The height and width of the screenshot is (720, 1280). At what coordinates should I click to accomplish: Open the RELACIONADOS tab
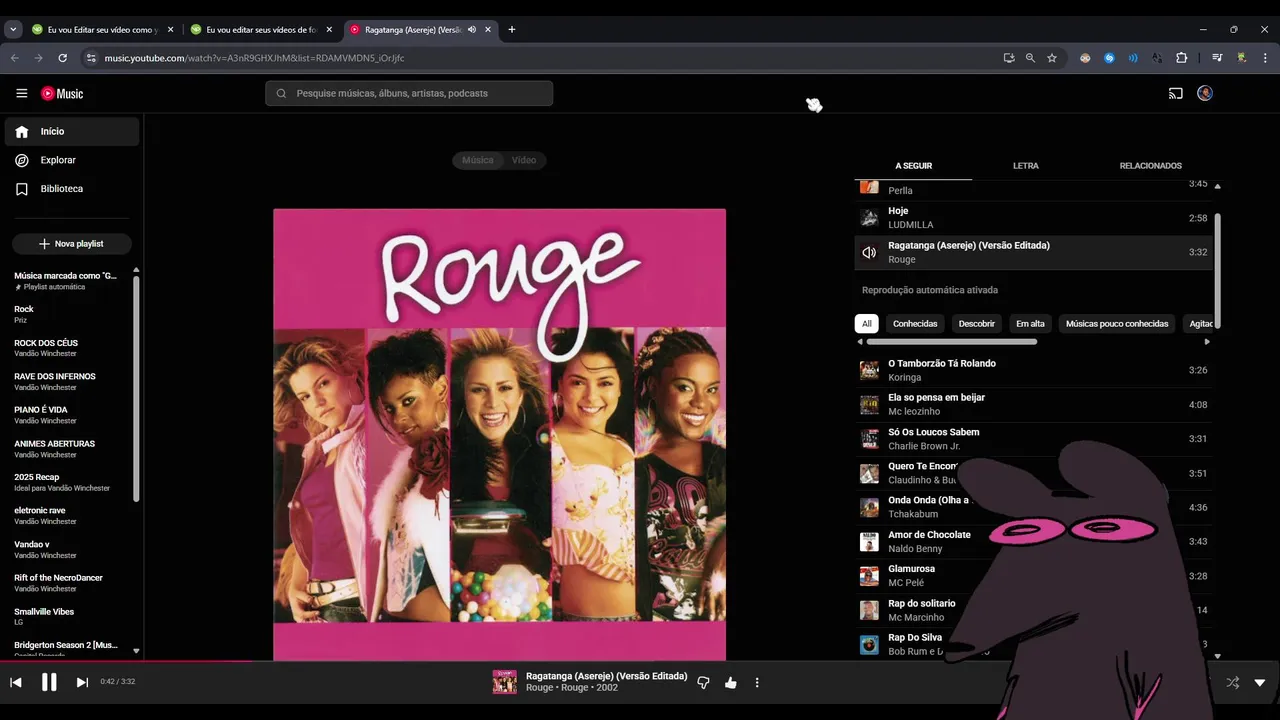(x=1151, y=166)
